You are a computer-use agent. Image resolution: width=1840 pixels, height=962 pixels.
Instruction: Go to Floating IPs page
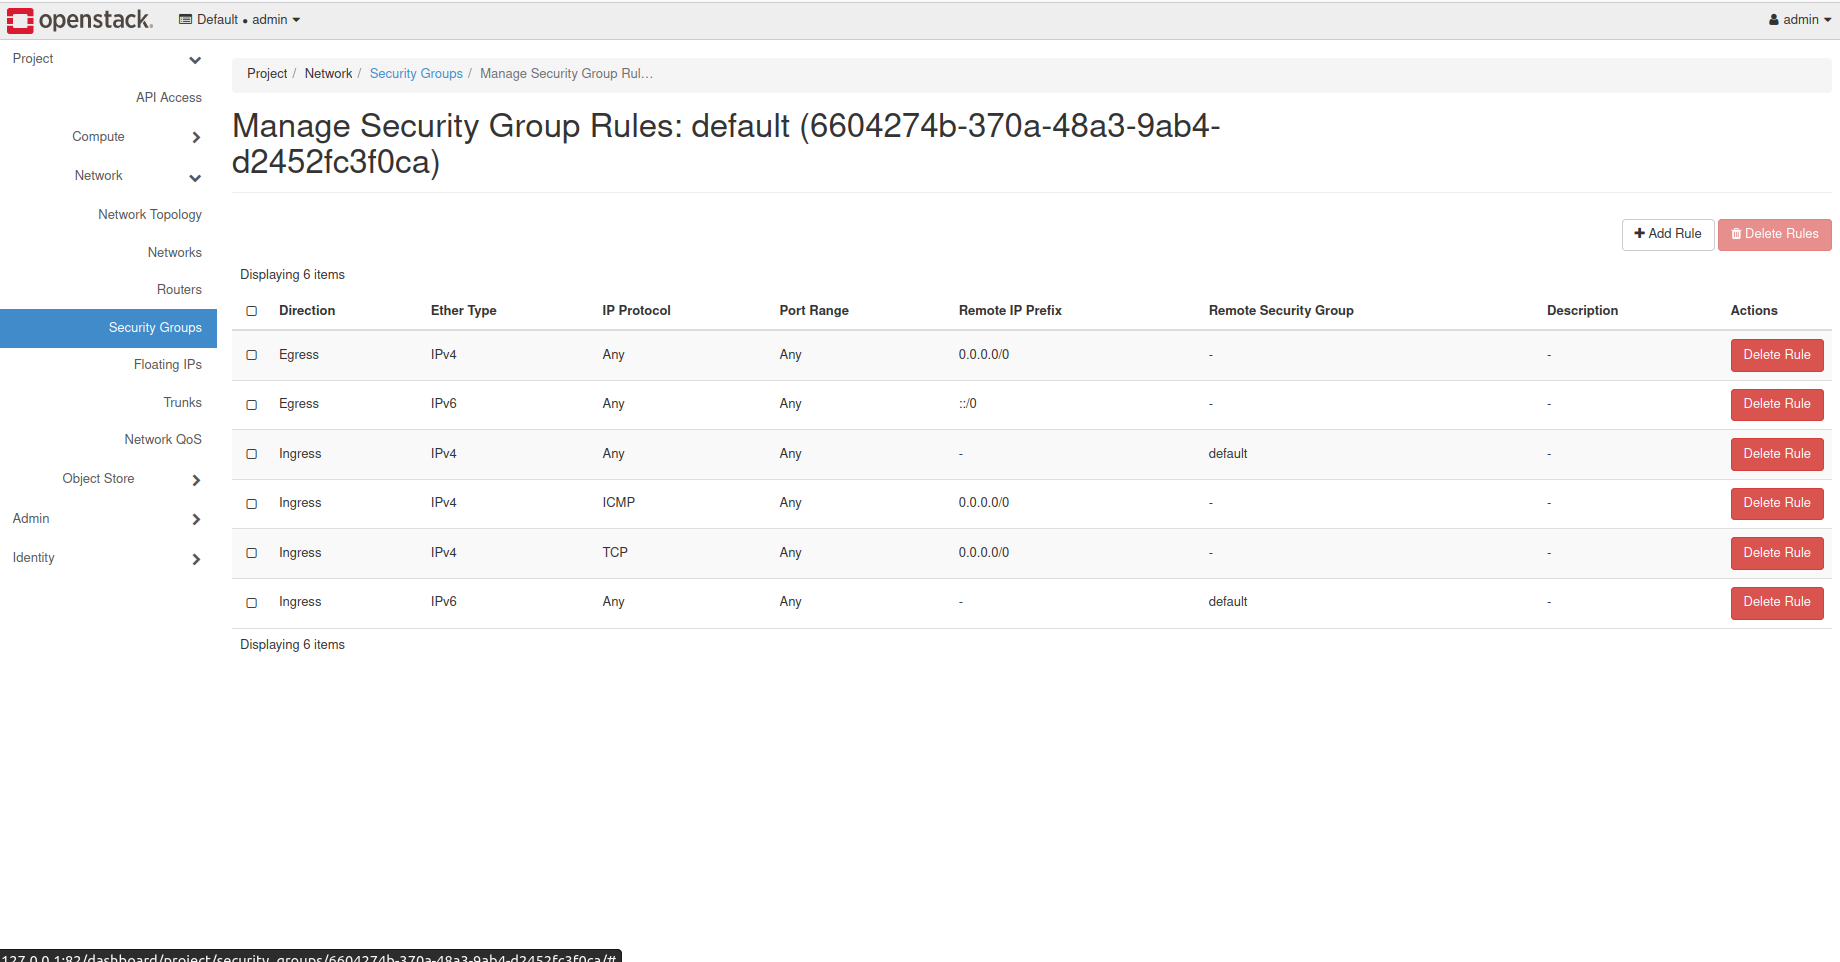point(168,365)
